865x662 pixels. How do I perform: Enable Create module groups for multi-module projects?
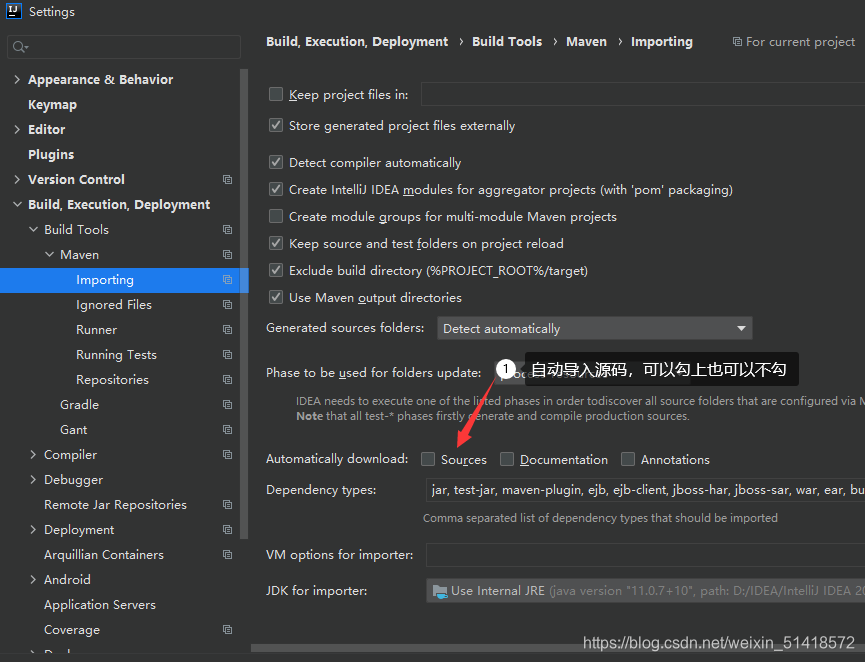pos(276,216)
